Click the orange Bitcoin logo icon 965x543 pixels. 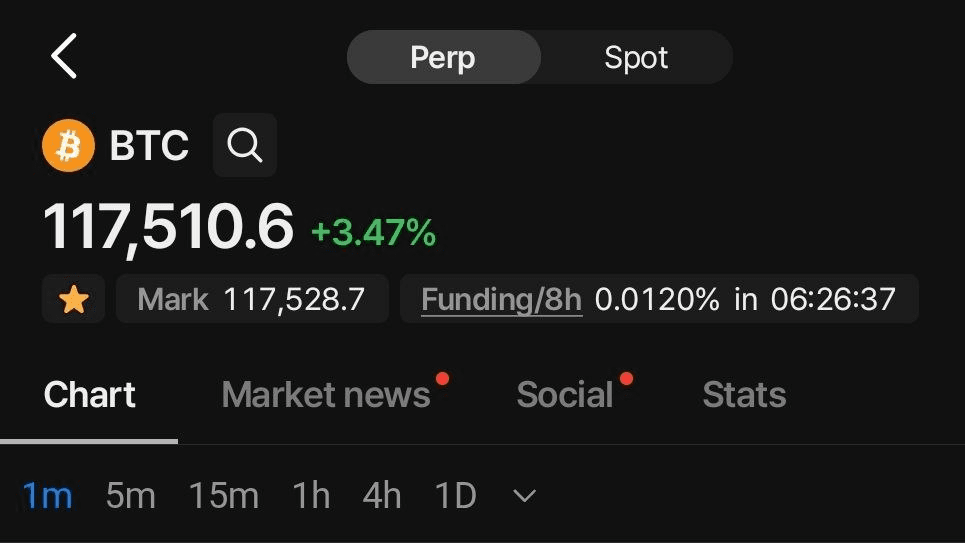[x=68, y=145]
